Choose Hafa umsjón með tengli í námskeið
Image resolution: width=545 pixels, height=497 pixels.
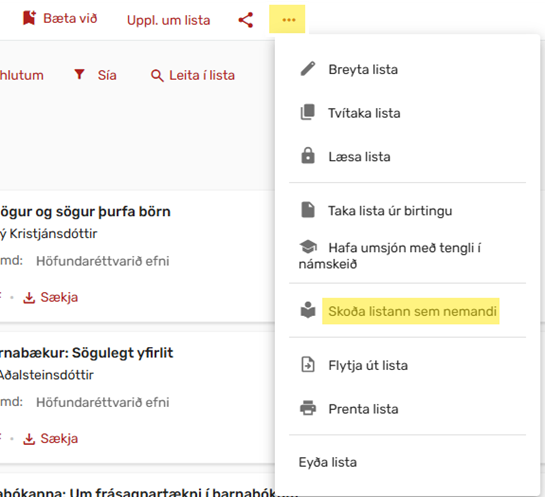point(390,255)
